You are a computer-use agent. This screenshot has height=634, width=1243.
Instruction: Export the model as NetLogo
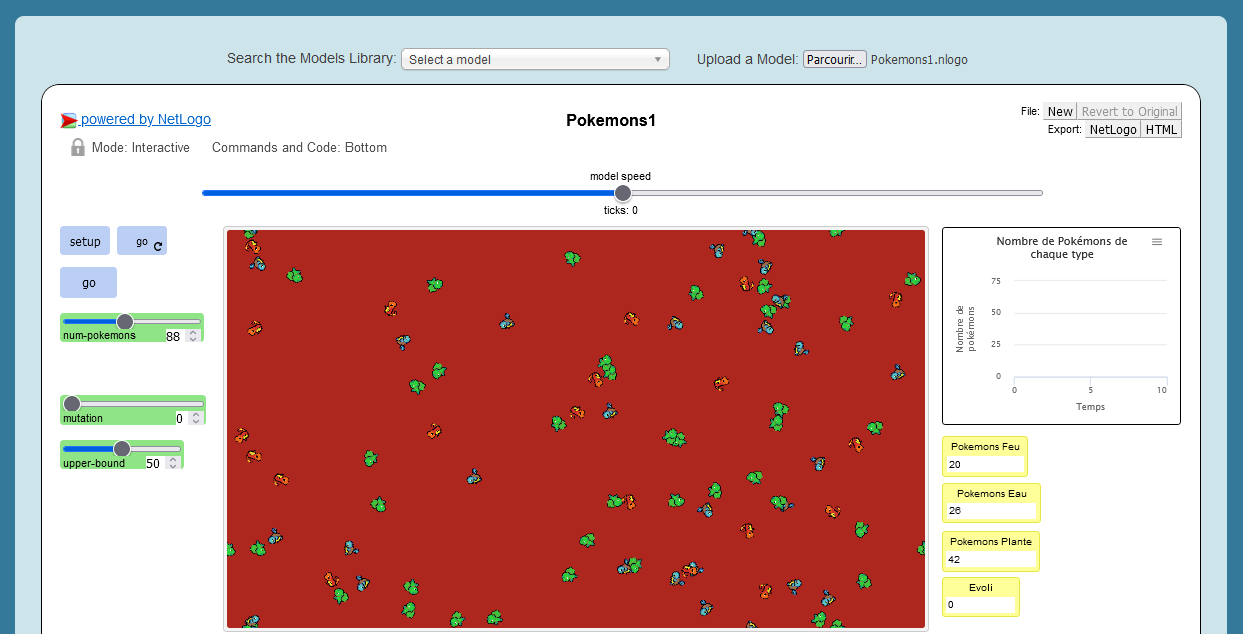click(x=1113, y=129)
